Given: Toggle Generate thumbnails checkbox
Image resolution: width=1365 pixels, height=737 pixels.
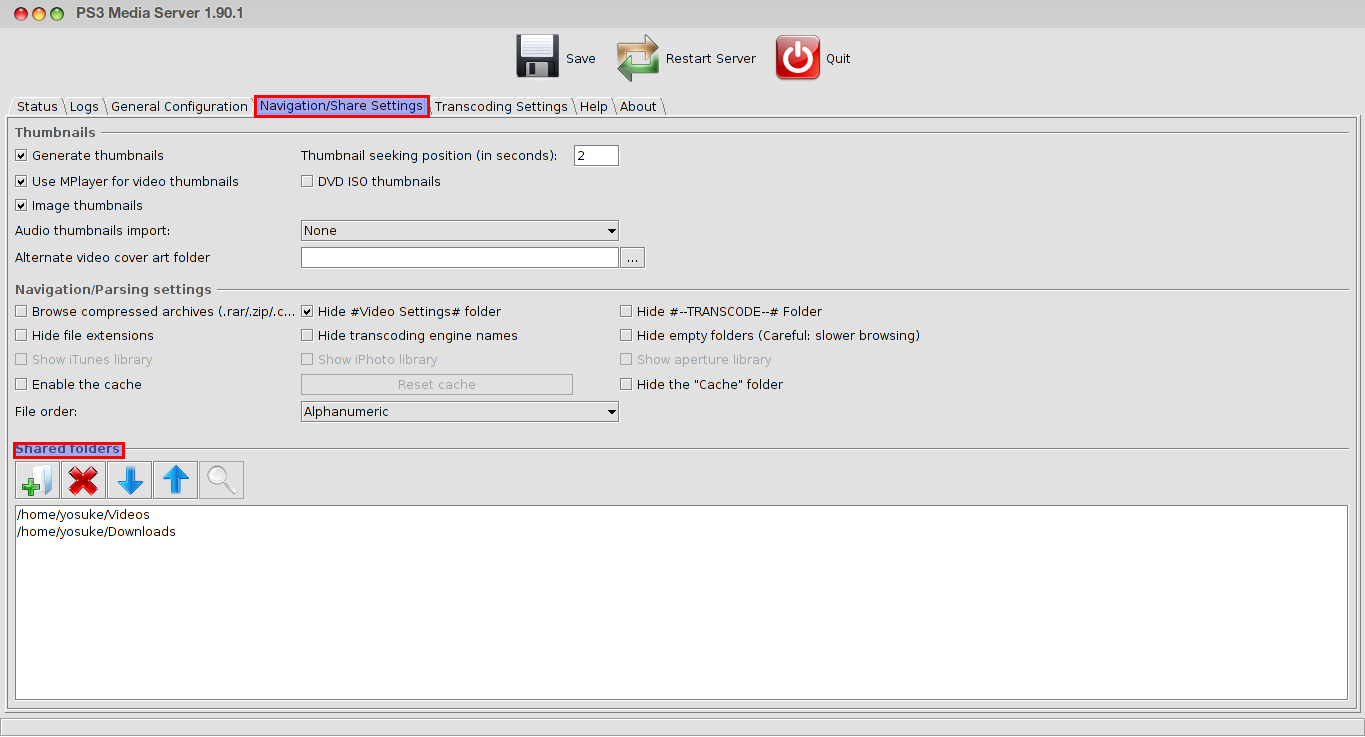Looking at the screenshot, I should click(x=21, y=156).
